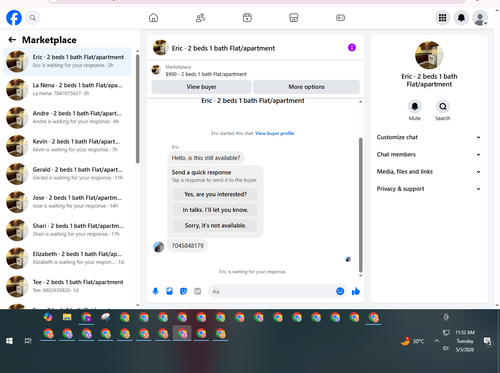Open Shari's conversation in the list
The image size is (500, 373).
pyautogui.click(x=67, y=230)
